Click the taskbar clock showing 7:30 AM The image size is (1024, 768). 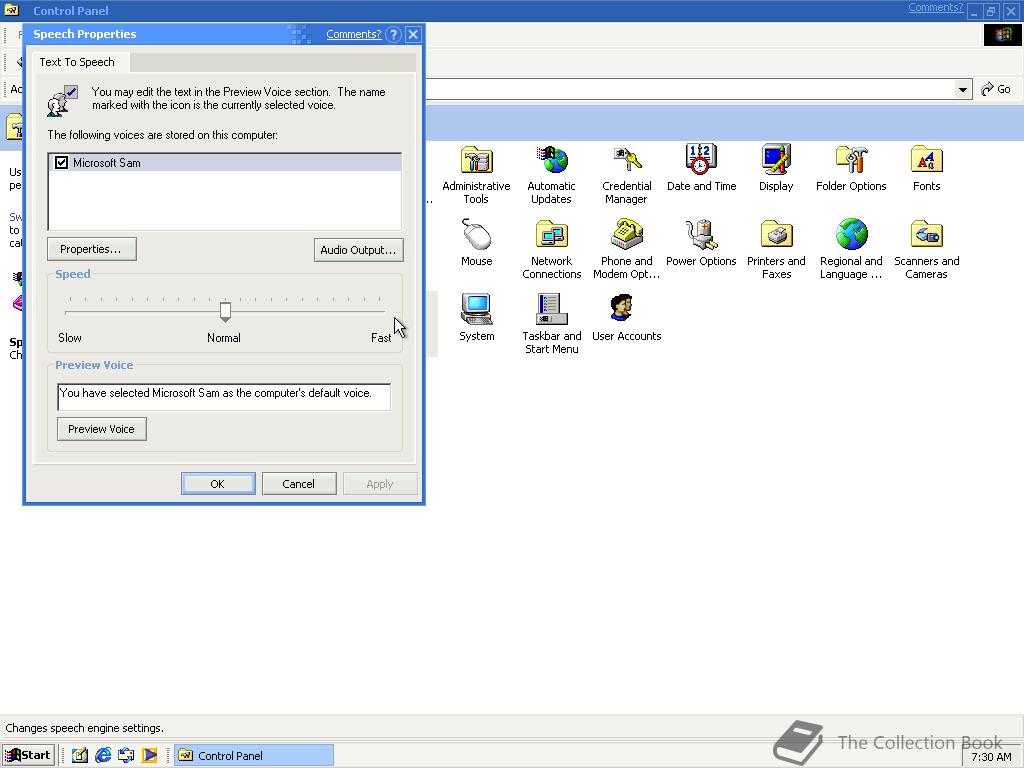pos(991,757)
